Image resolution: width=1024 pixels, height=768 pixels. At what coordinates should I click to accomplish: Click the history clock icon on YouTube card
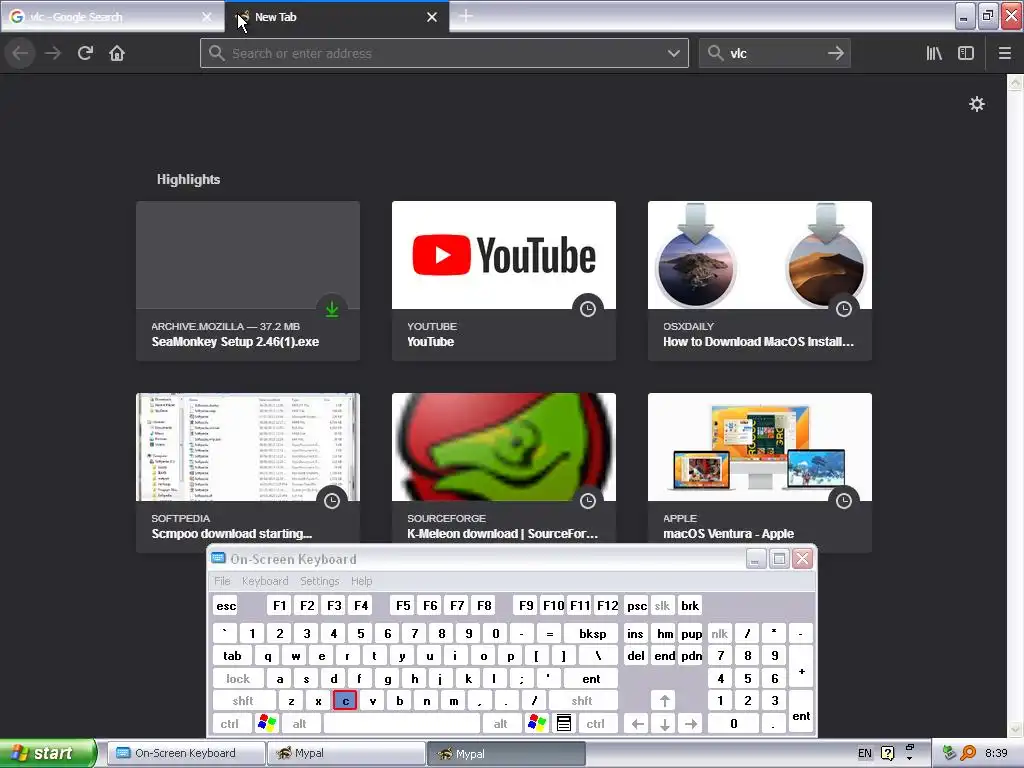588,309
